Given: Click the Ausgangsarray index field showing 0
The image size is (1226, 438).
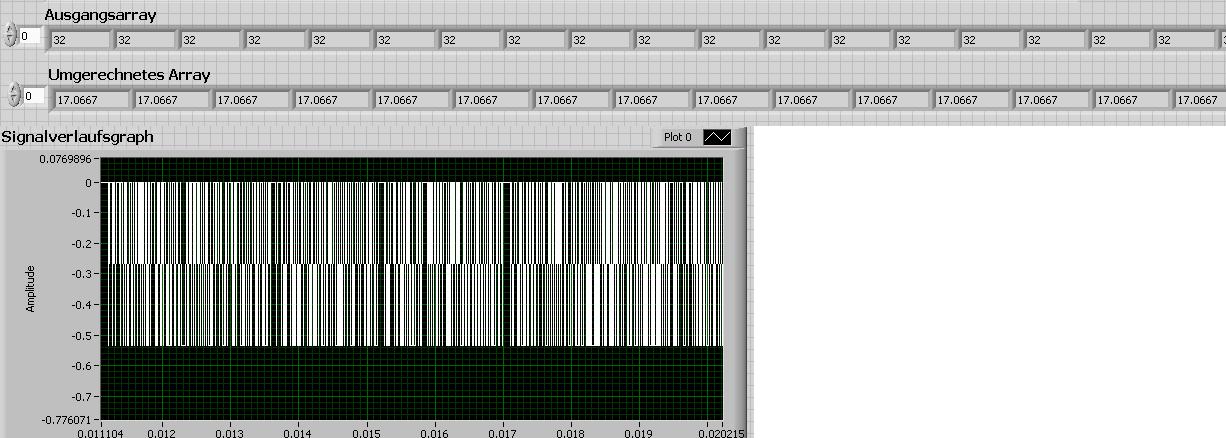Looking at the screenshot, I should point(30,36).
